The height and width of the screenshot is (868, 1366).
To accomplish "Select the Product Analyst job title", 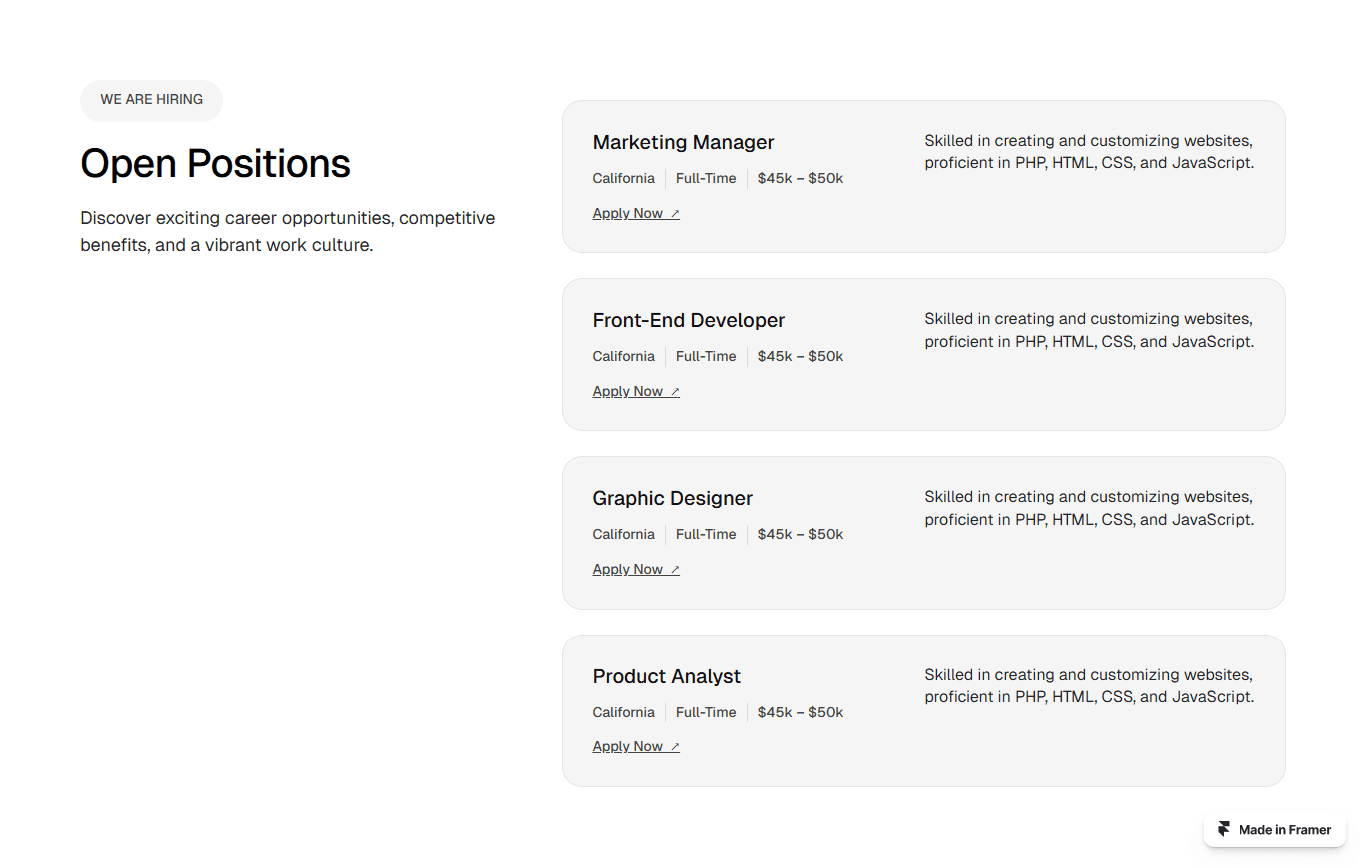I will tap(666, 676).
